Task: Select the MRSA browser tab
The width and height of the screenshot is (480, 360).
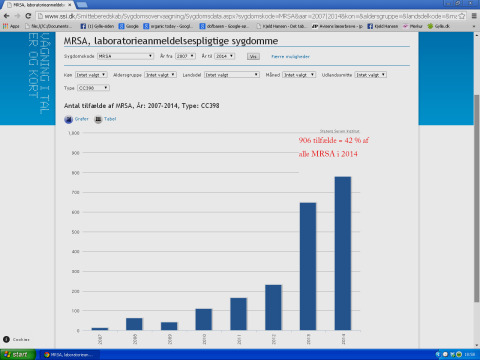Action: (39, 5)
